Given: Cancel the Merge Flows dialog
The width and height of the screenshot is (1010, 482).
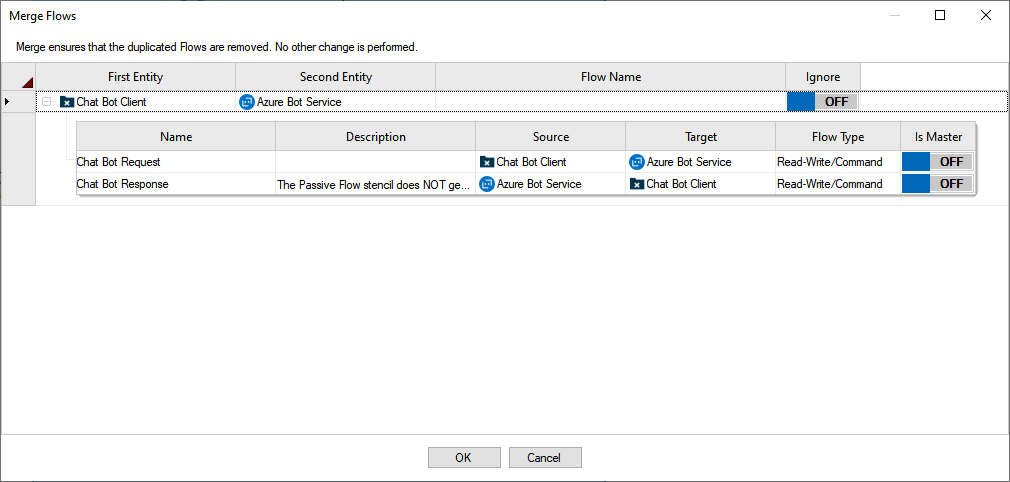Looking at the screenshot, I should tap(545, 458).
